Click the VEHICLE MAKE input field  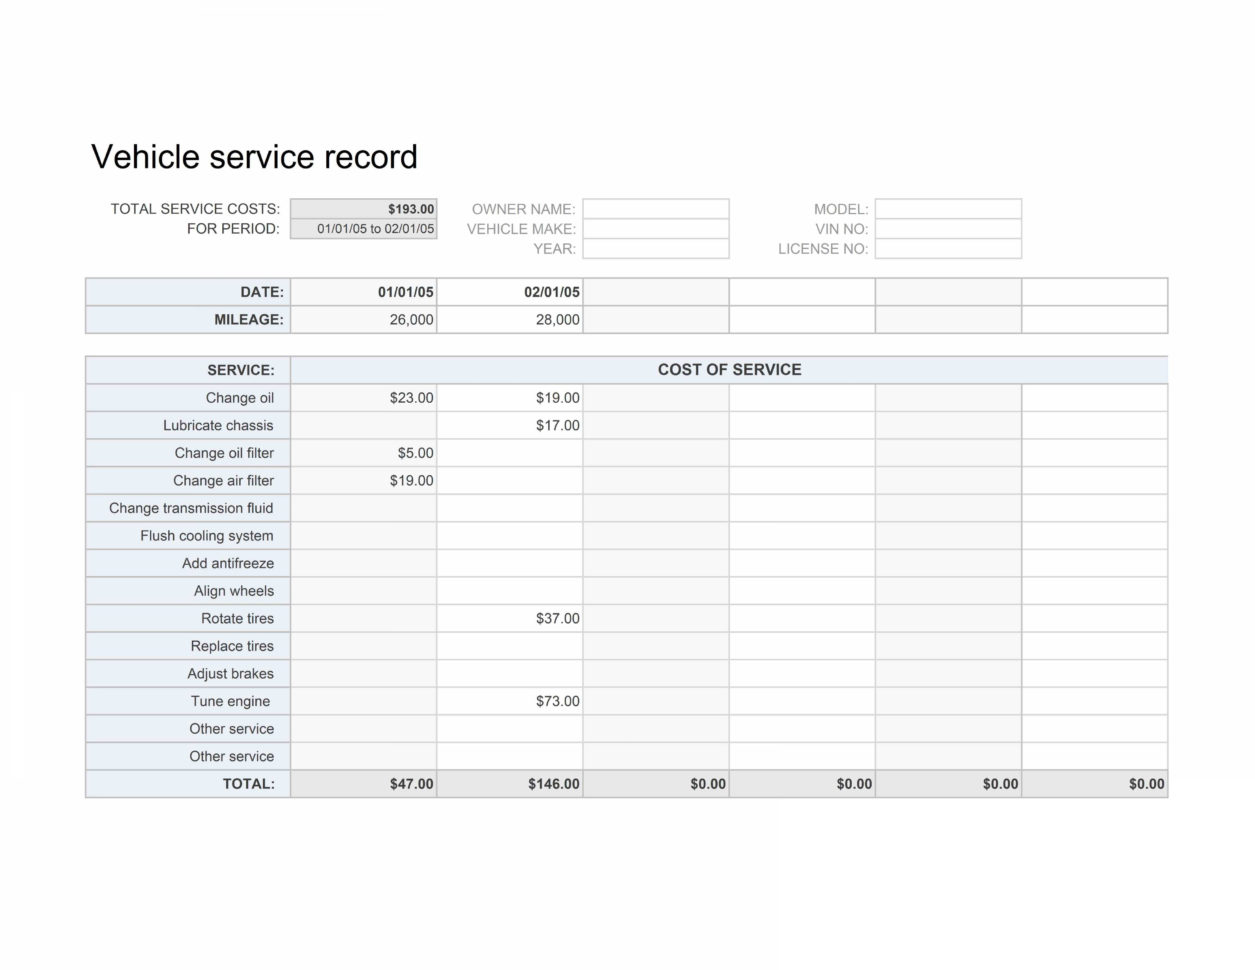click(x=655, y=228)
